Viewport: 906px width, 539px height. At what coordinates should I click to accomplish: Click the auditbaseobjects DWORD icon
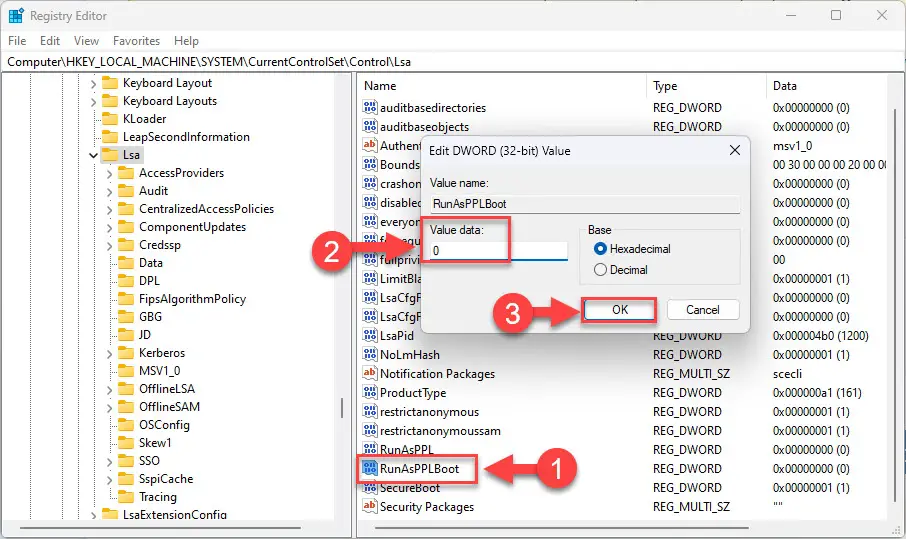click(x=370, y=127)
